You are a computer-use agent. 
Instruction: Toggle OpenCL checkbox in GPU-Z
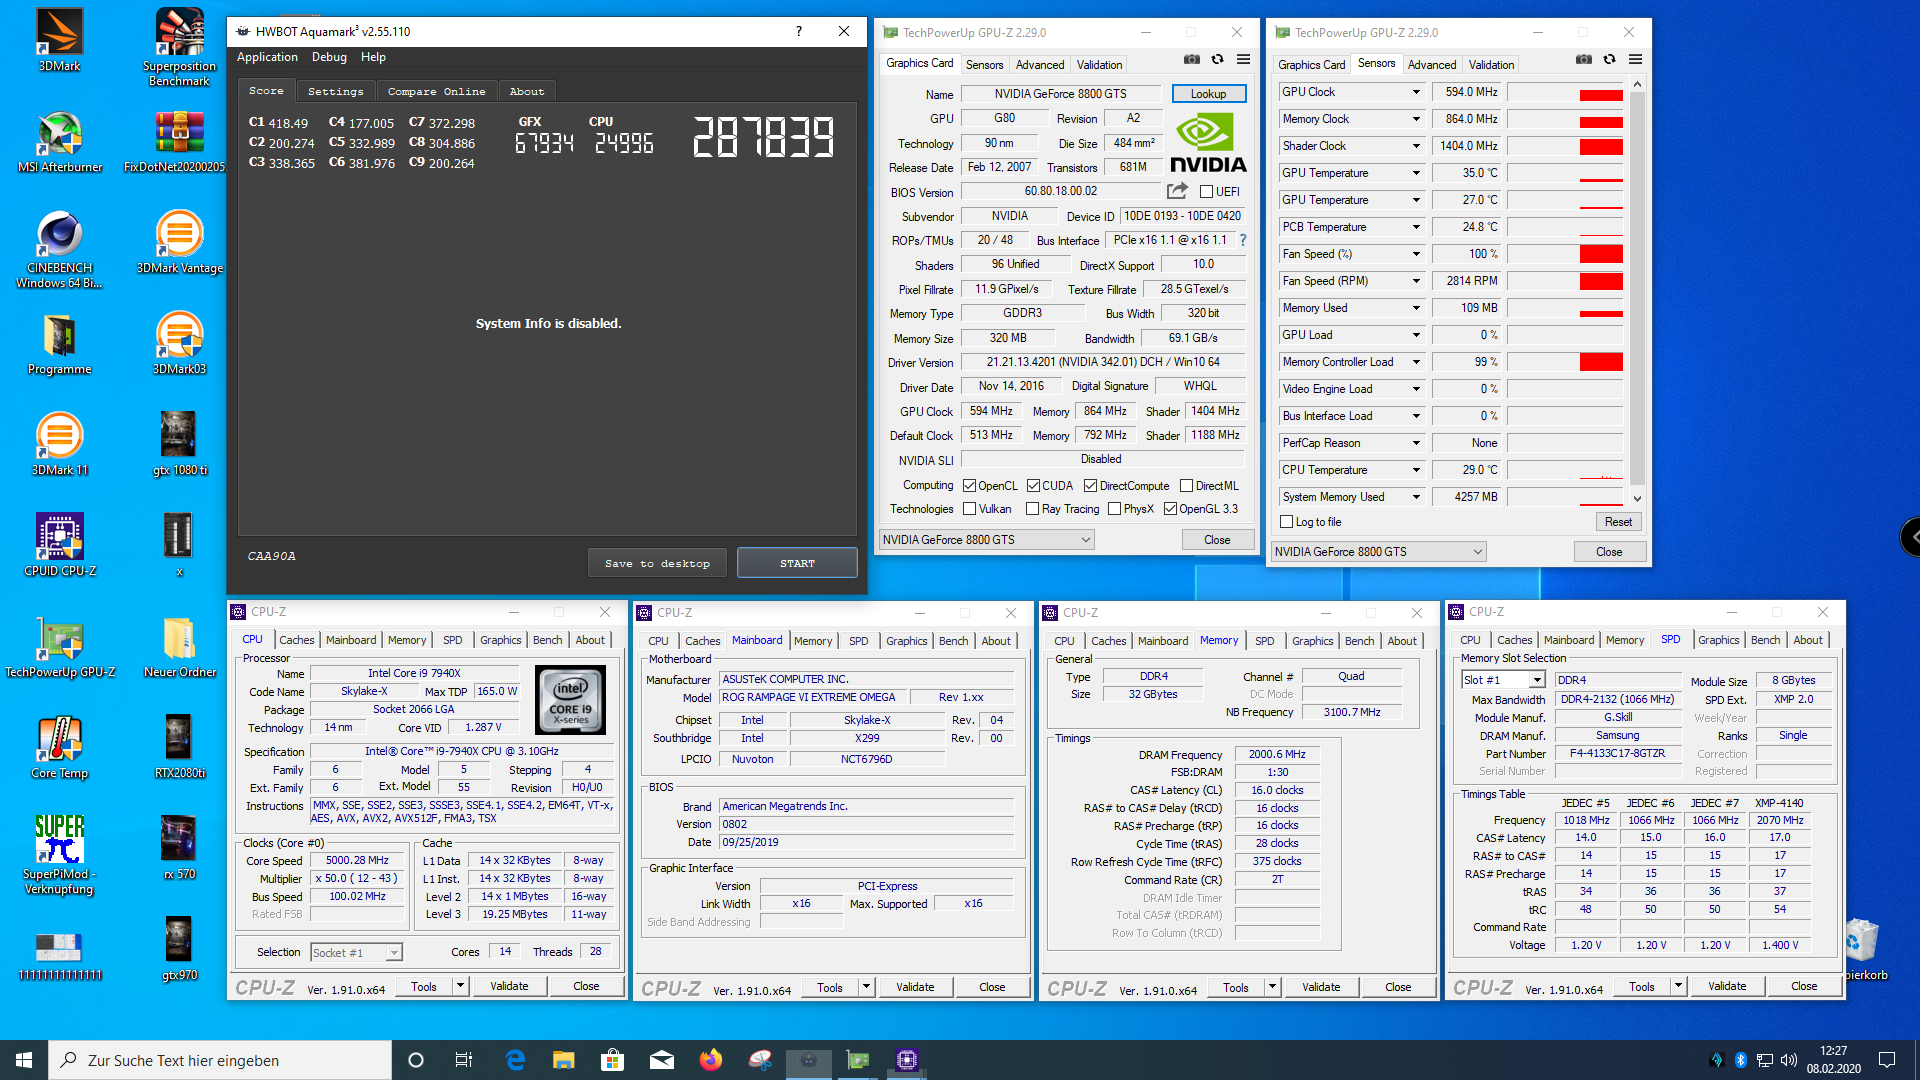969,486
